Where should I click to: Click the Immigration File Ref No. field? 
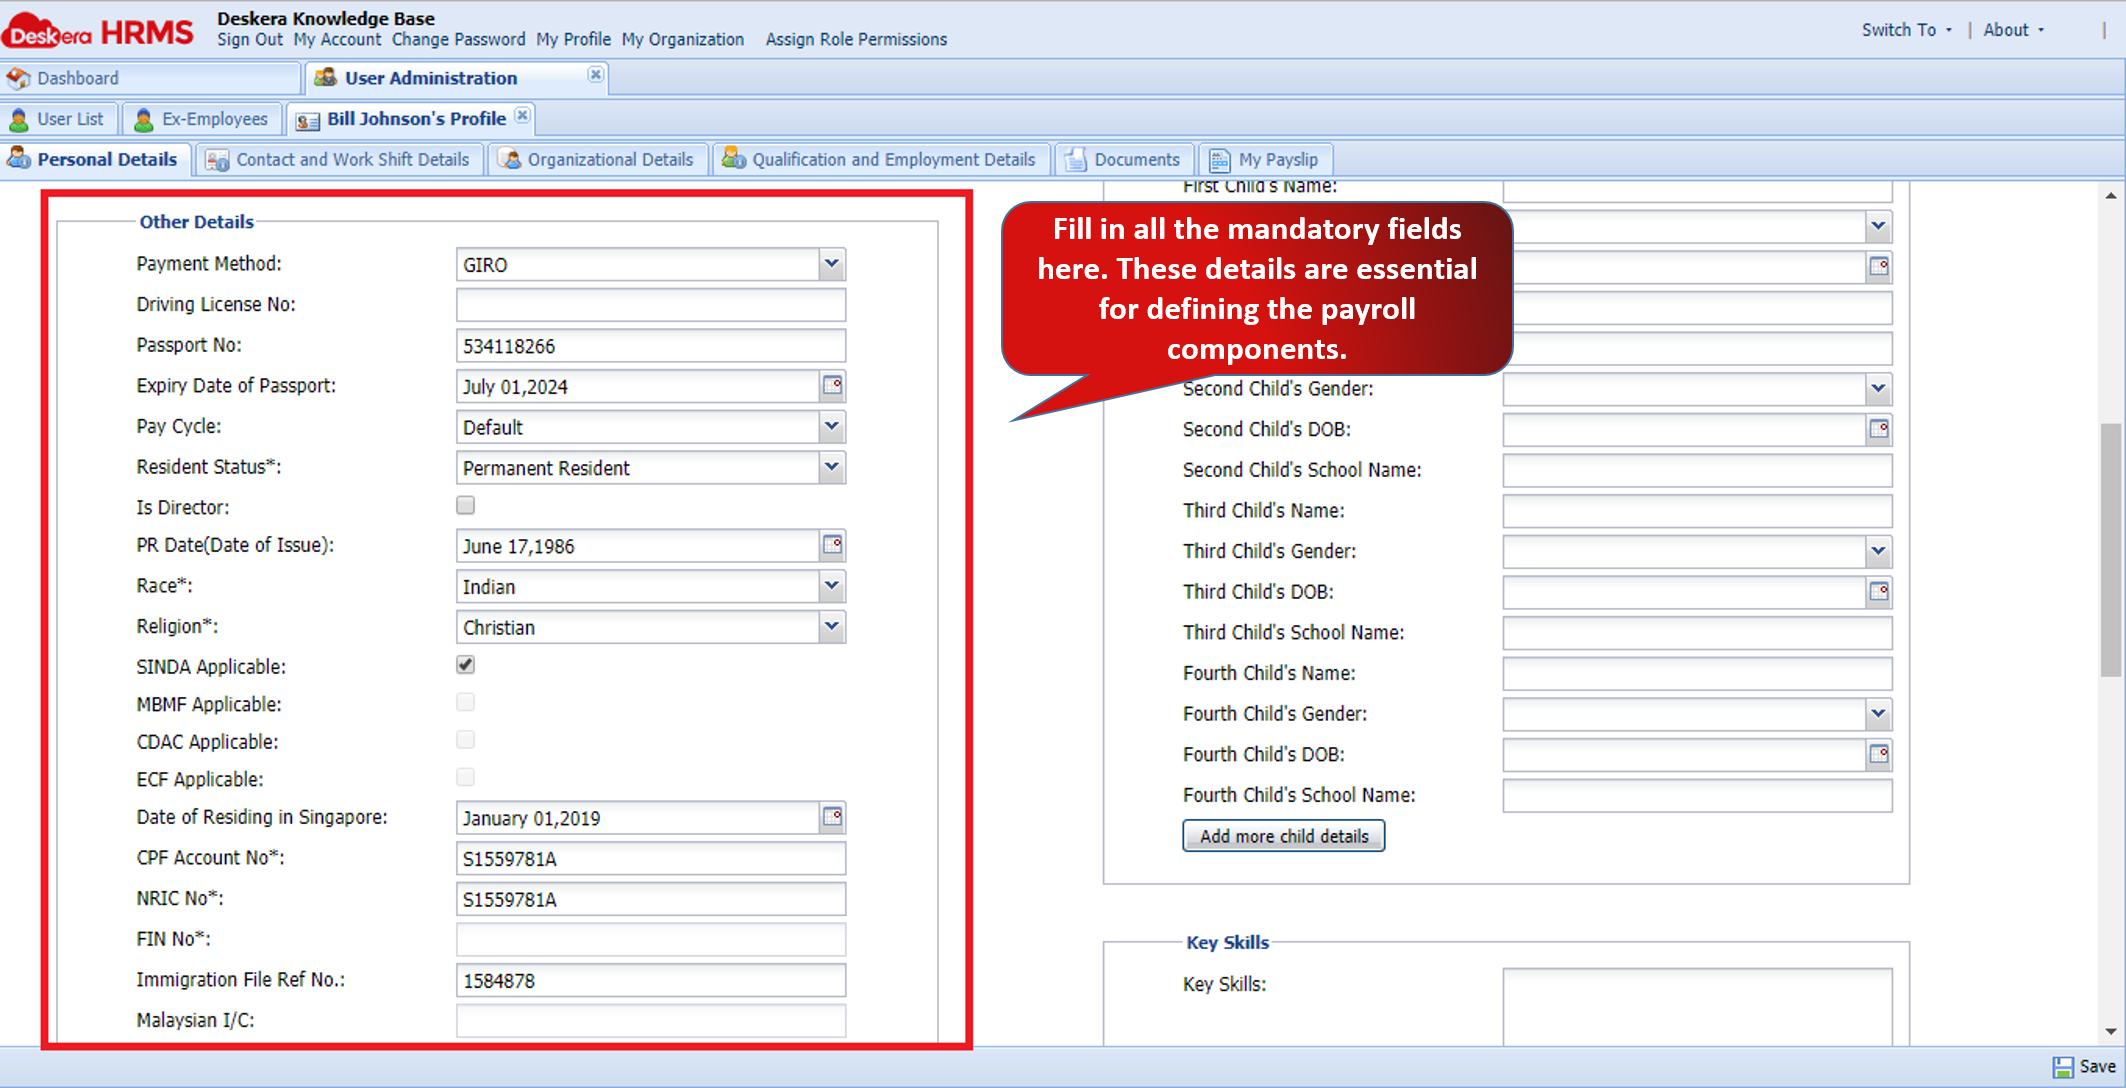tap(651, 980)
